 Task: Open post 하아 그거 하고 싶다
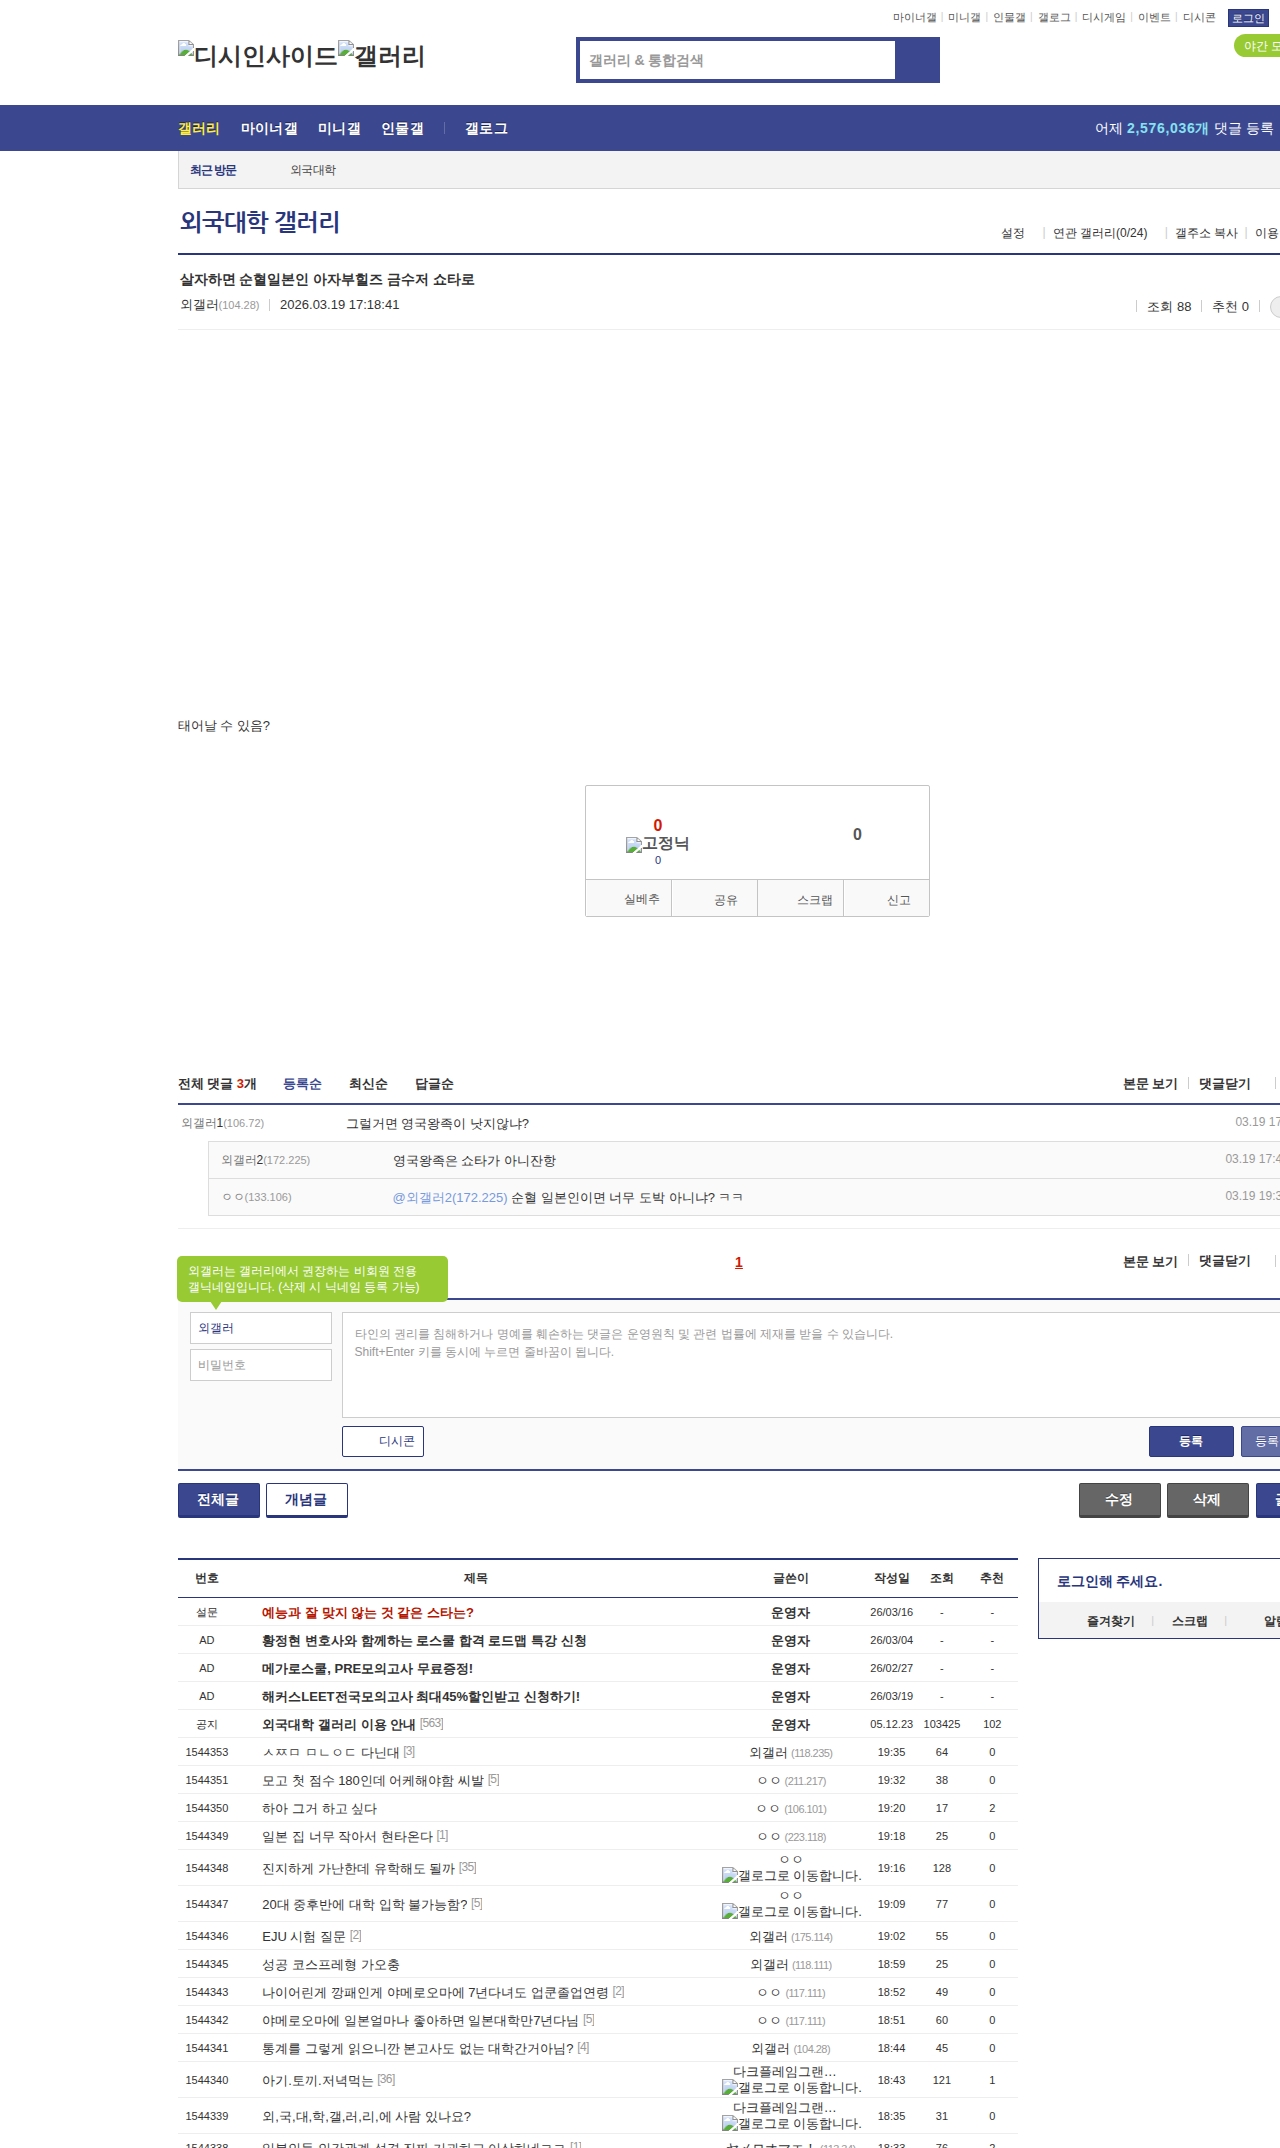pyautogui.click(x=320, y=1809)
